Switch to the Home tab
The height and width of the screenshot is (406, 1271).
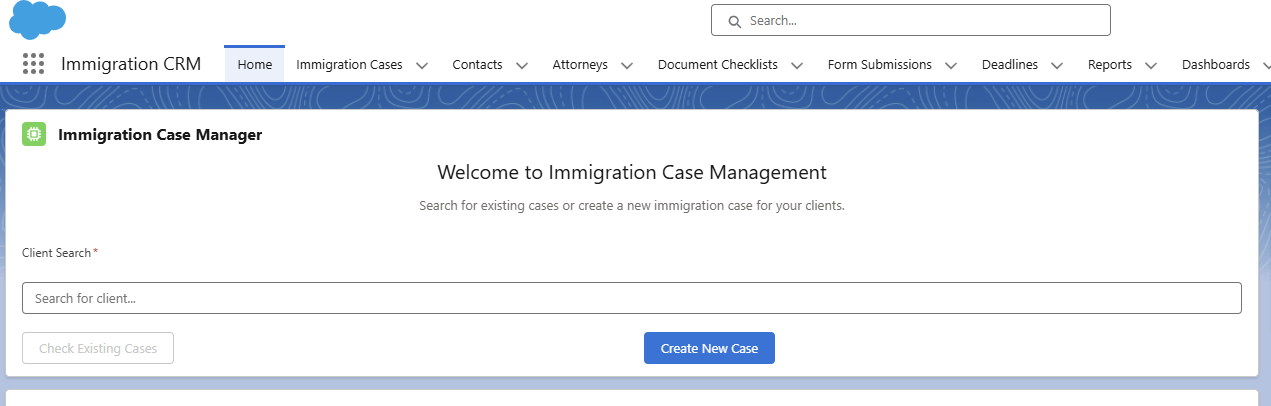255,64
